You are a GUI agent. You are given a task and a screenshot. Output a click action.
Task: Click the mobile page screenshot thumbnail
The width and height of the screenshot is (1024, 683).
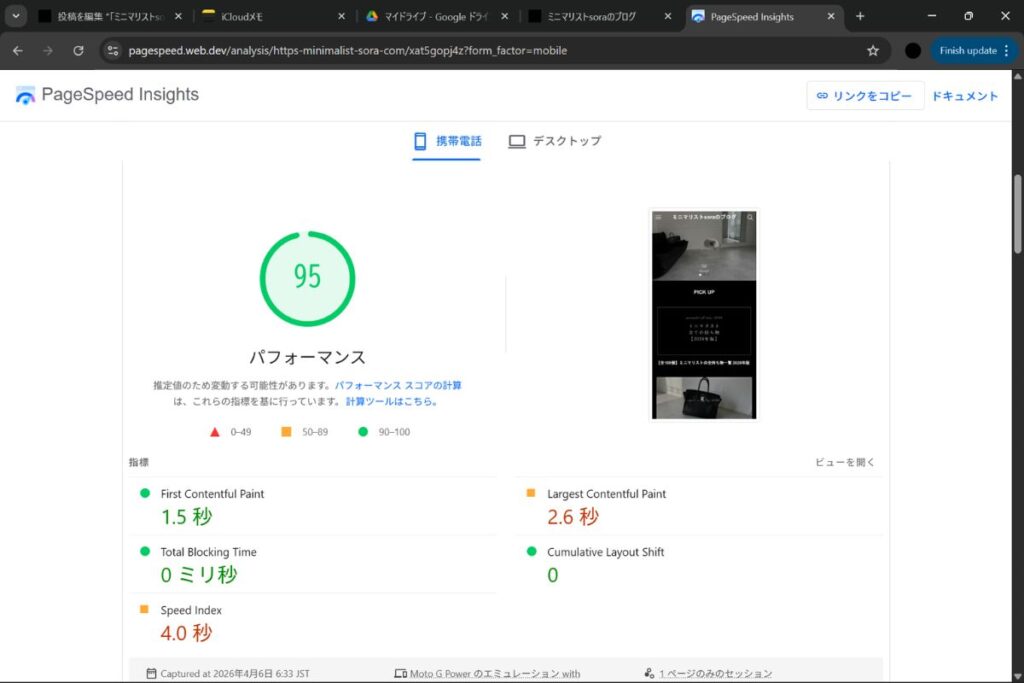703,314
